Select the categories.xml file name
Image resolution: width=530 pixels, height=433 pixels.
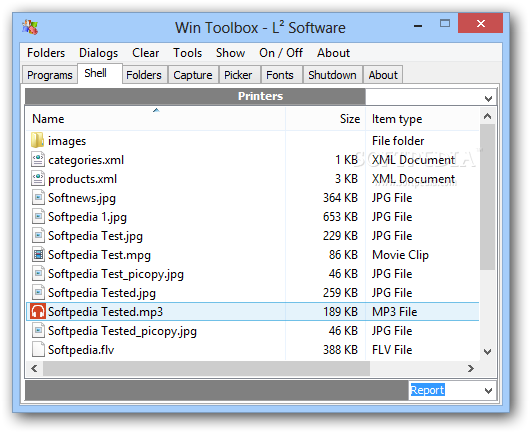tap(86, 160)
